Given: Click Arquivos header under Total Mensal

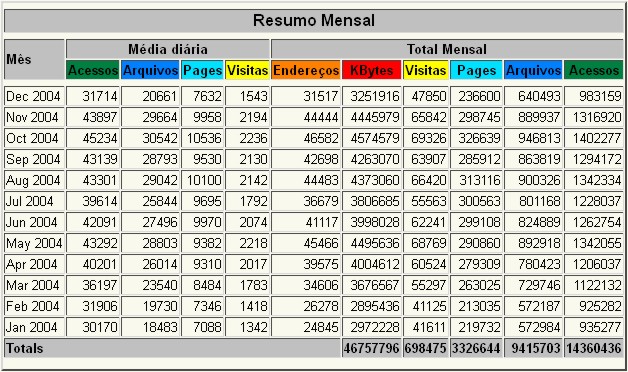Looking at the screenshot, I should pyautogui.click(x=533, y=70).
